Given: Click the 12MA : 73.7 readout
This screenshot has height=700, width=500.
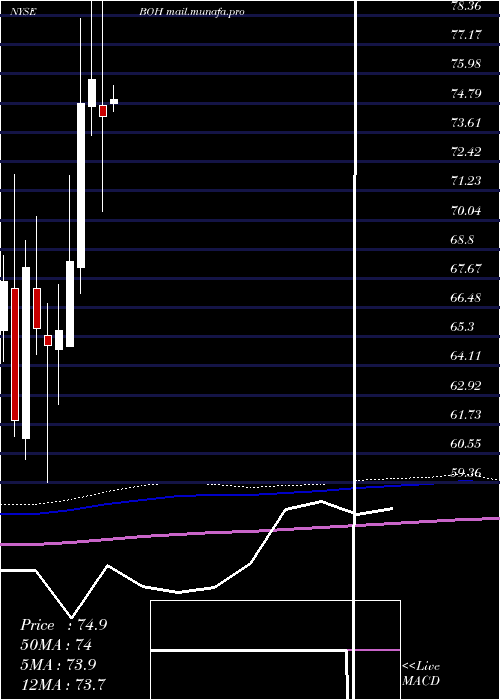Looking at the screenshot, I should (x=63, y=684).
